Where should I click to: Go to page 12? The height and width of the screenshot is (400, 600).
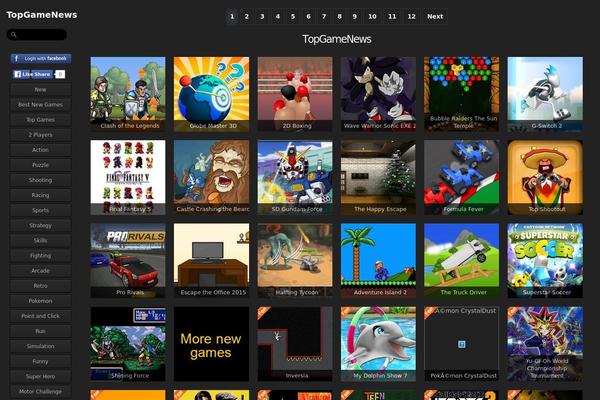coord(411,16)
